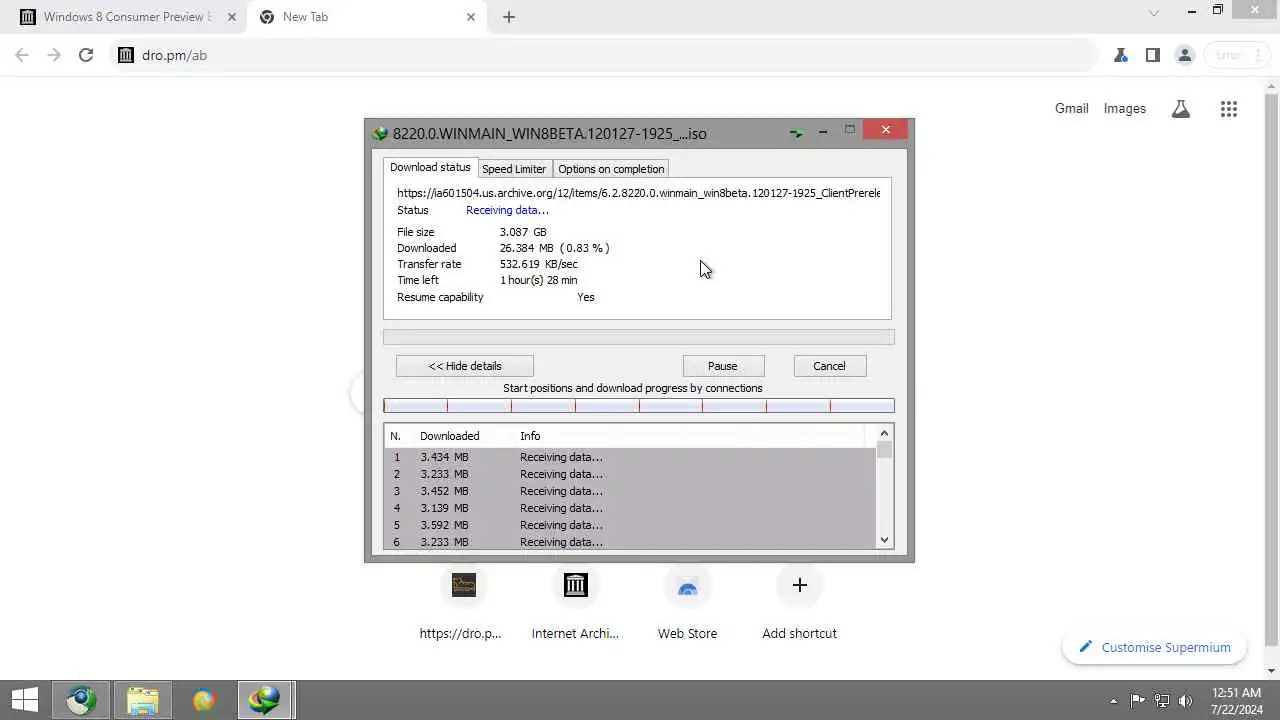Click the connections list scrollbar thumb
1280x720 pixels.
[884, 449]
